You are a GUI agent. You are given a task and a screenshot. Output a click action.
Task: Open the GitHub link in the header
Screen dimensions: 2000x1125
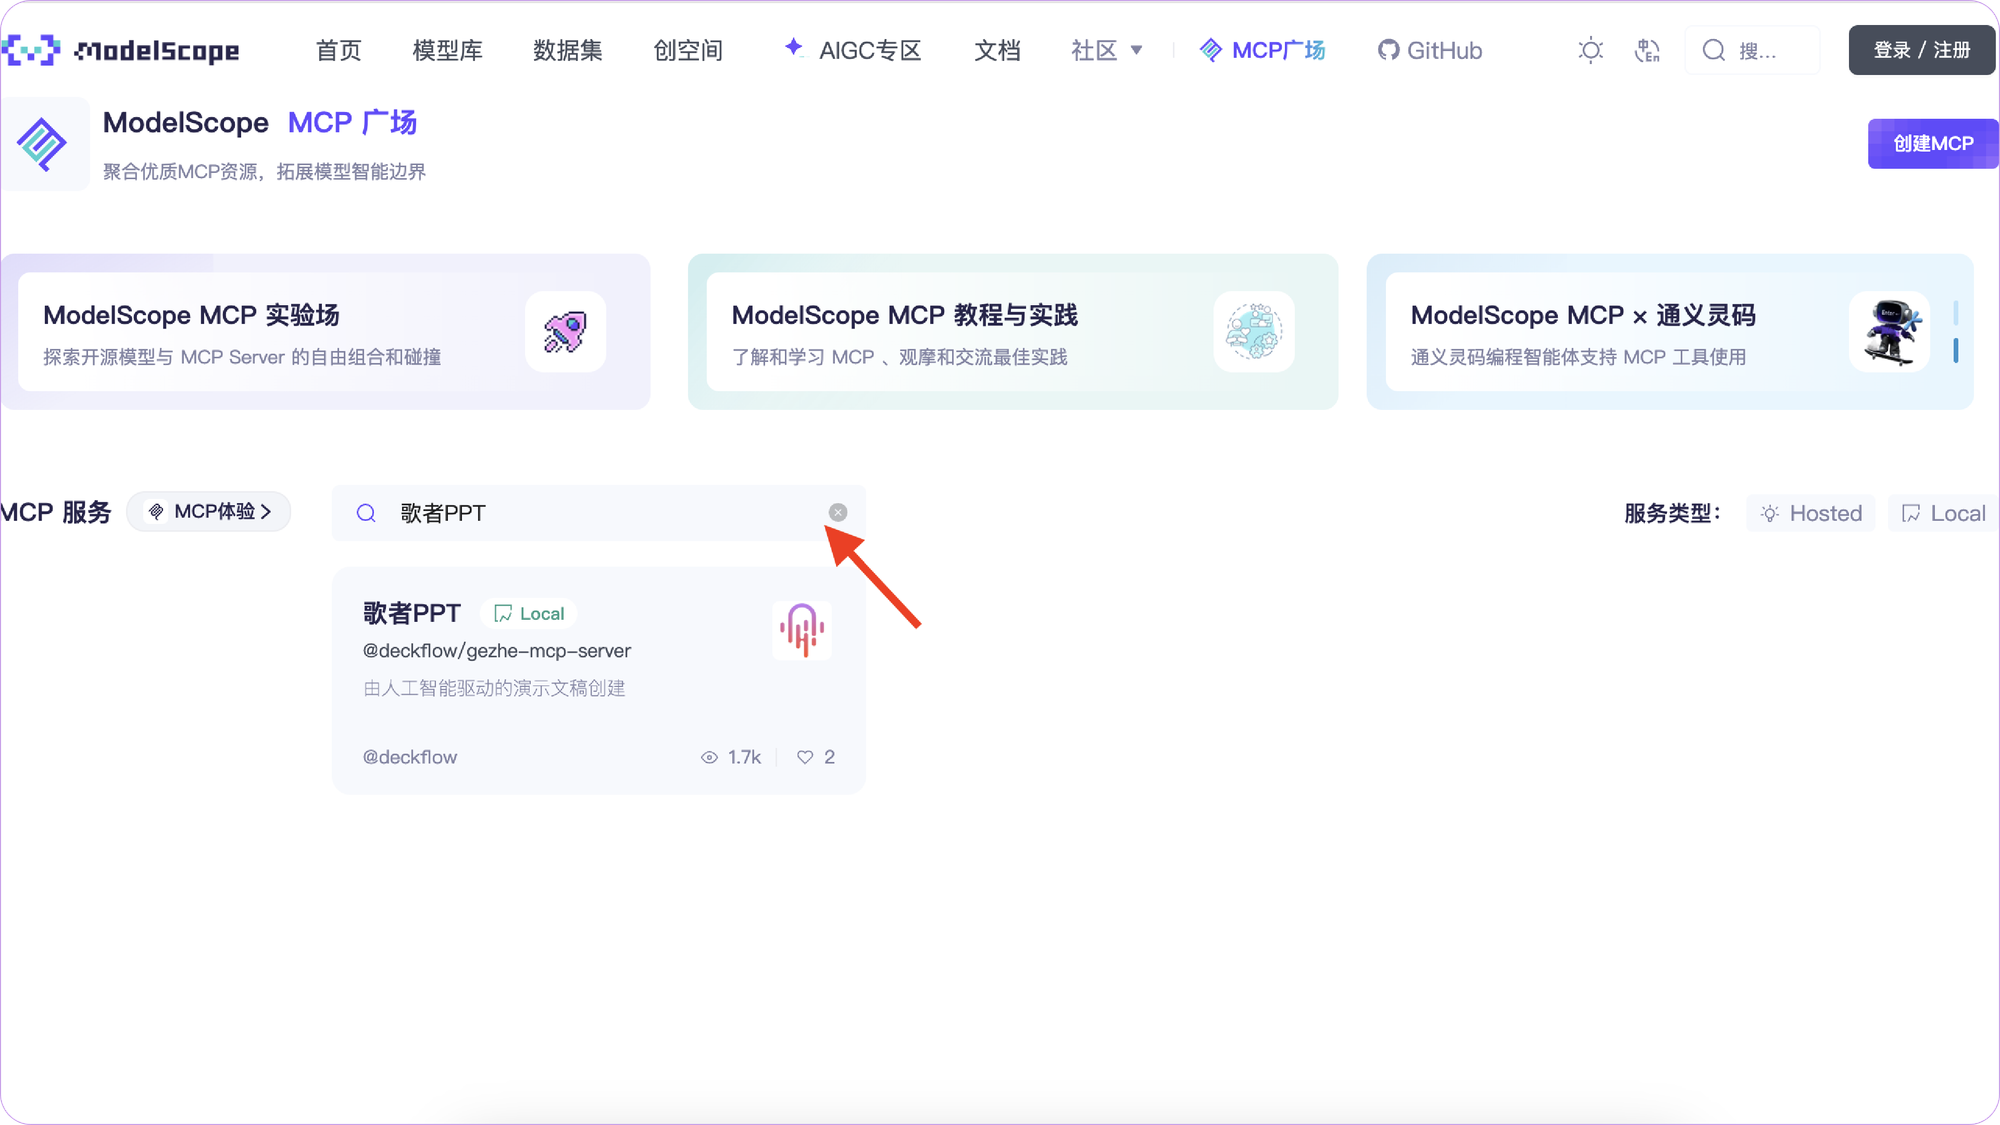point(1430,50)
